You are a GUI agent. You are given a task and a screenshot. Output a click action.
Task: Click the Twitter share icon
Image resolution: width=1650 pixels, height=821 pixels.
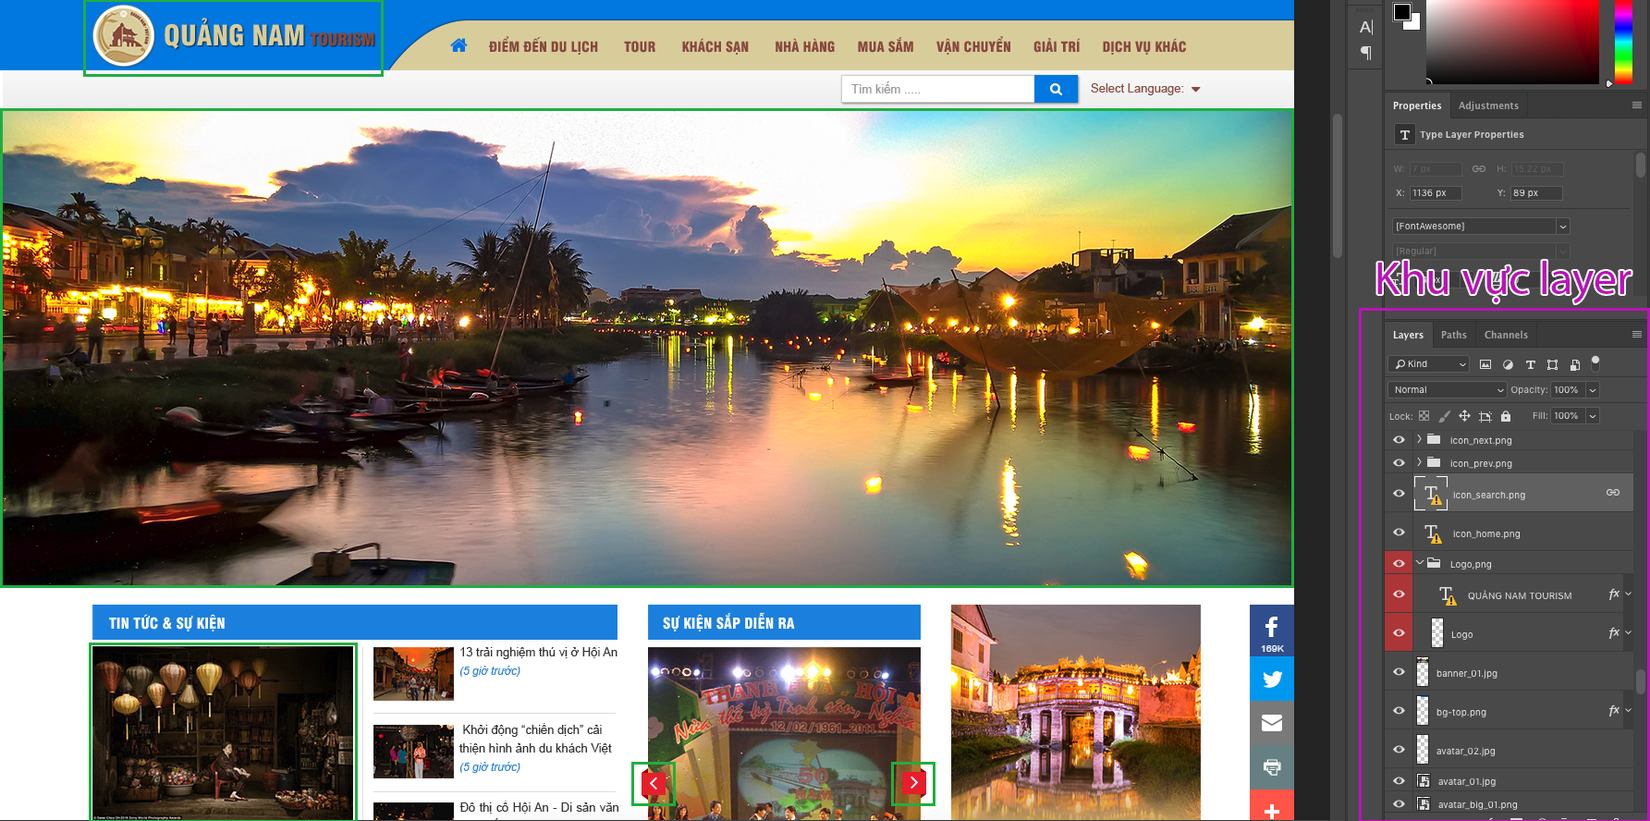[x=1271, y=679]
